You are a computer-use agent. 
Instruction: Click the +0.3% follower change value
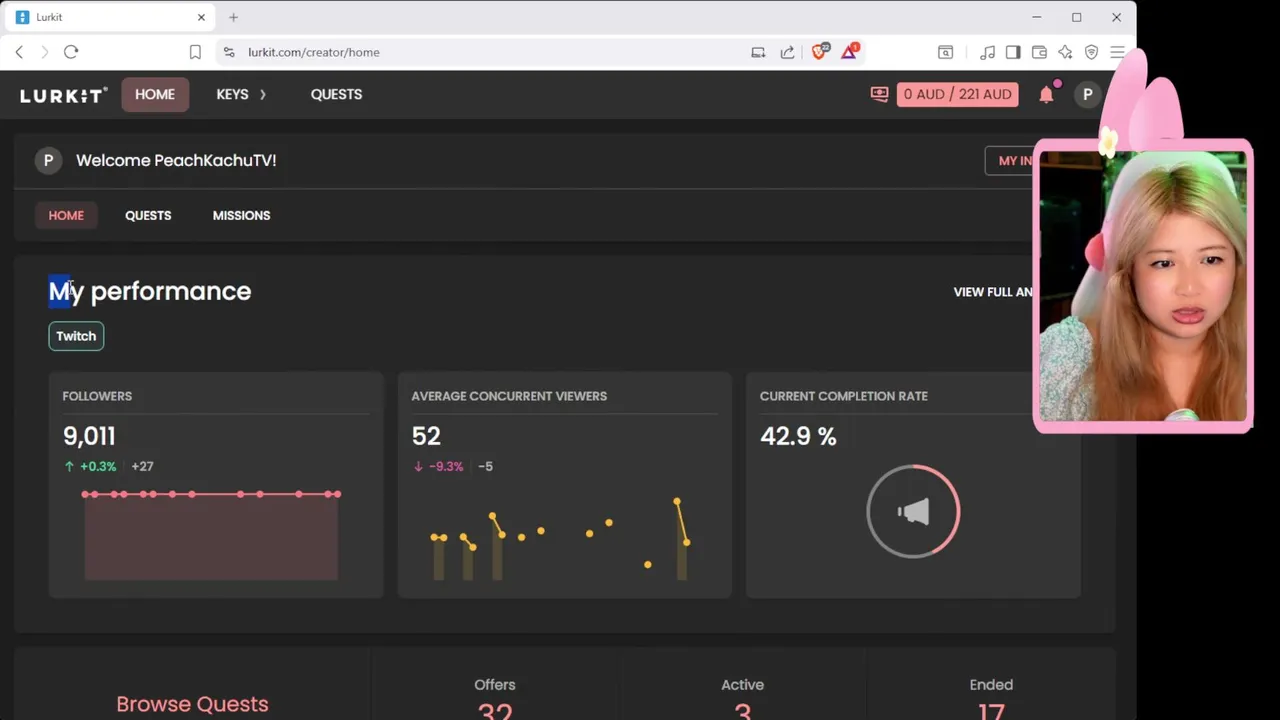point(98,466)
